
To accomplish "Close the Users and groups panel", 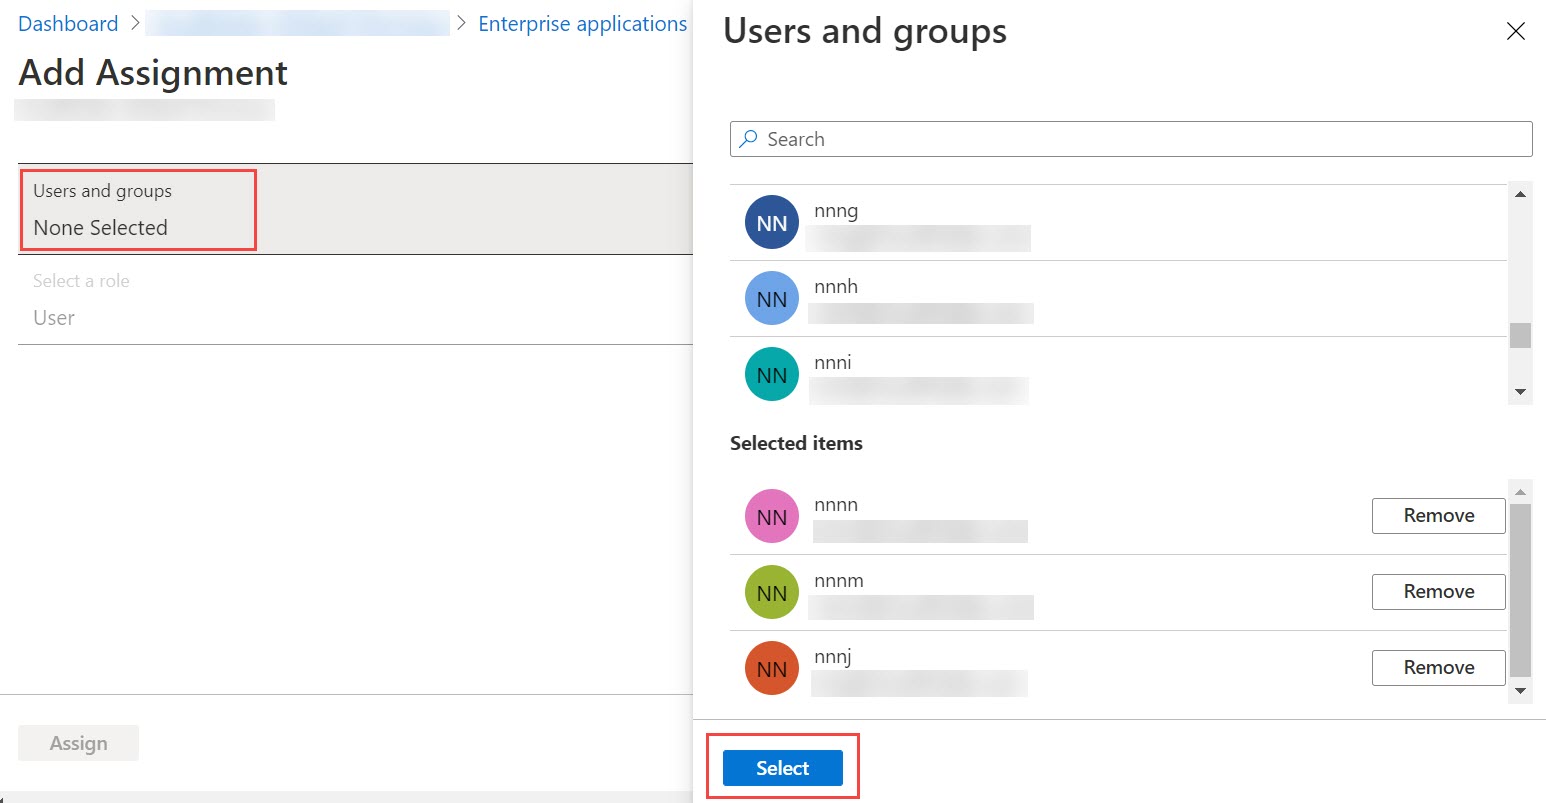I will point(1516,32).
